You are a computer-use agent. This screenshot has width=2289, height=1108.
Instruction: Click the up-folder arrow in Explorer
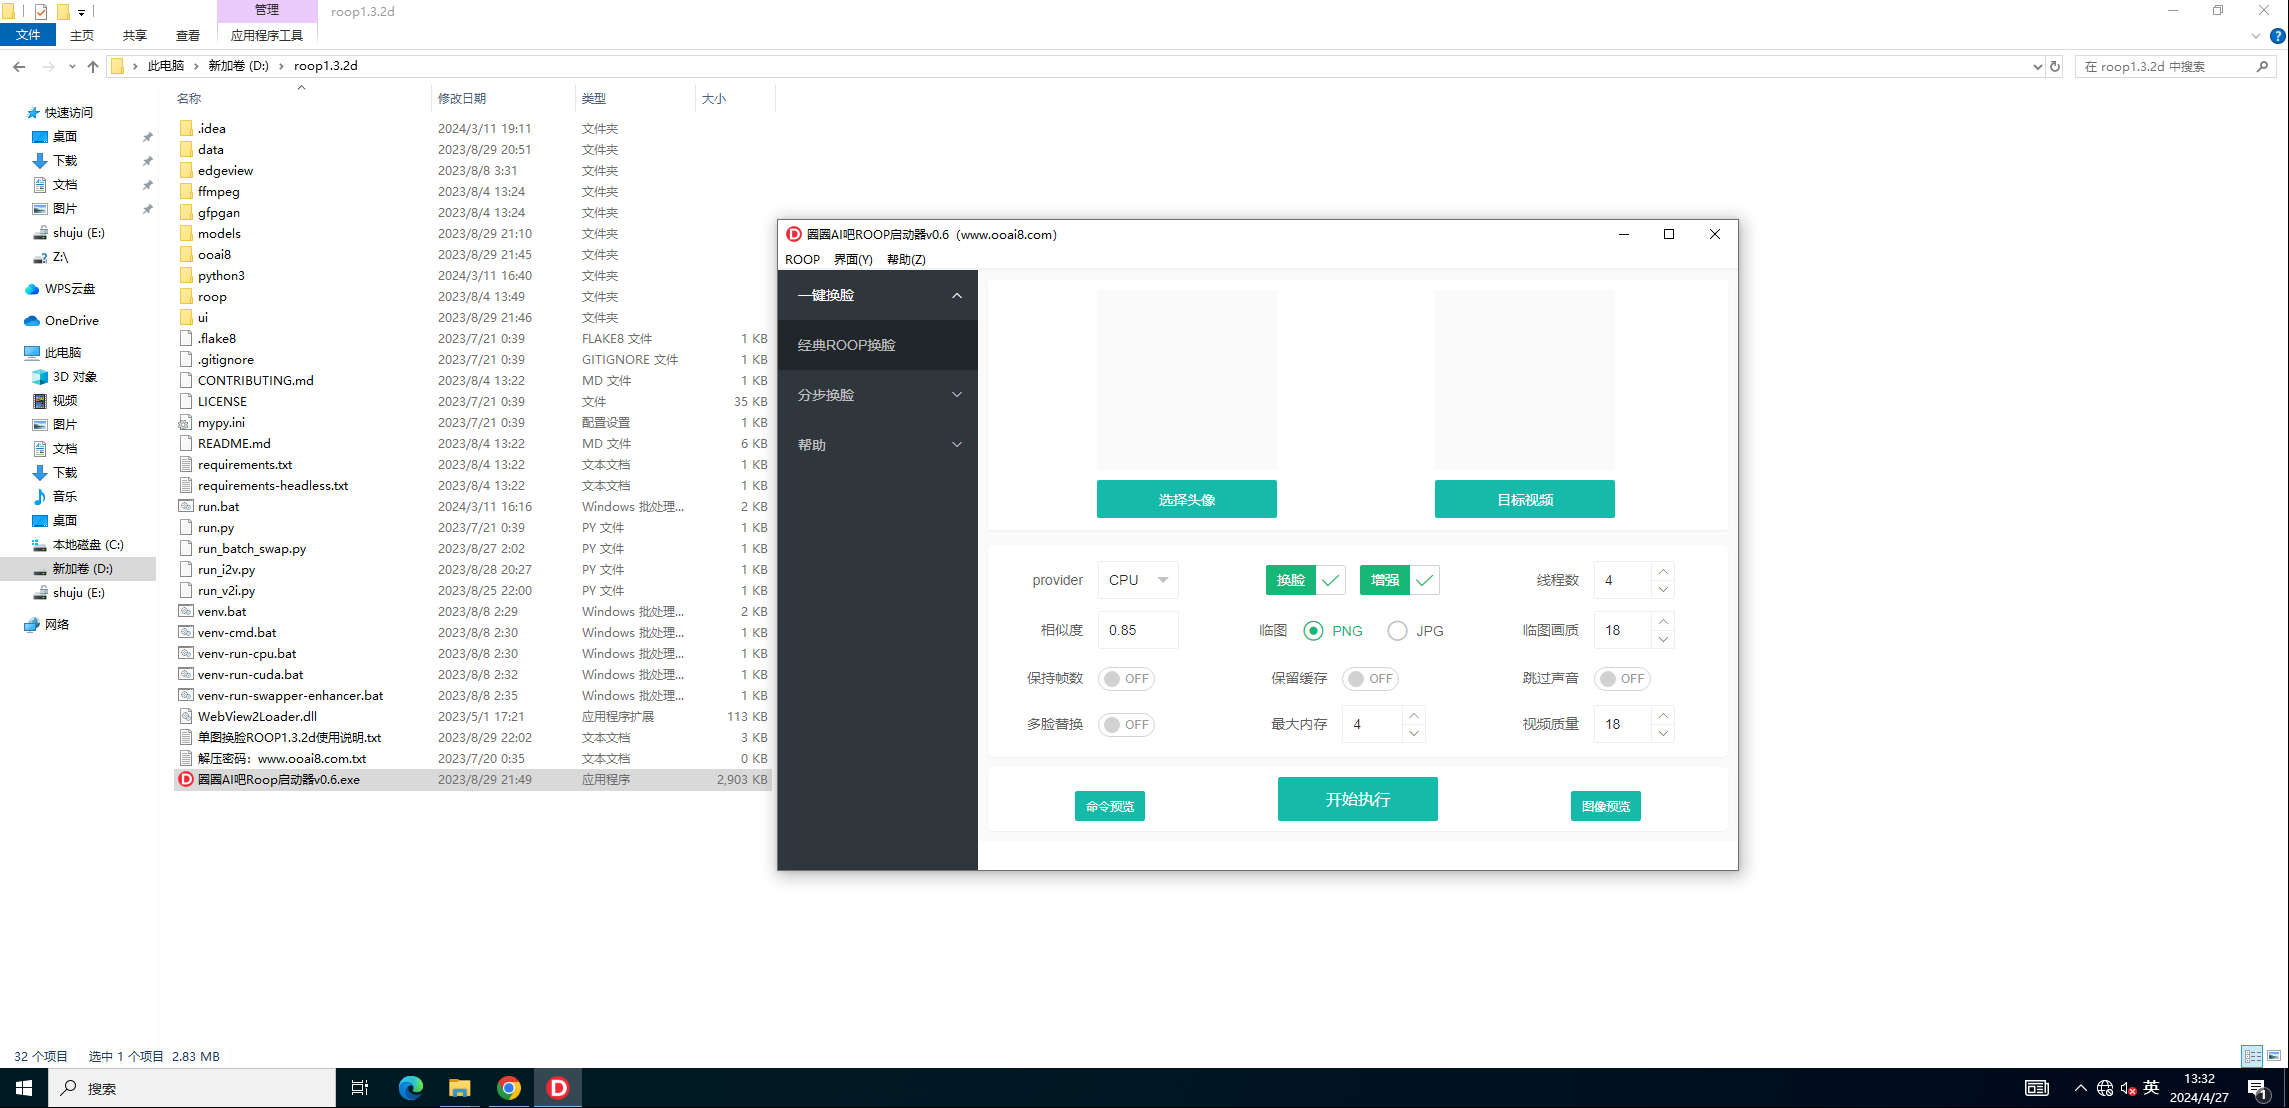click(x=93, y=66)
